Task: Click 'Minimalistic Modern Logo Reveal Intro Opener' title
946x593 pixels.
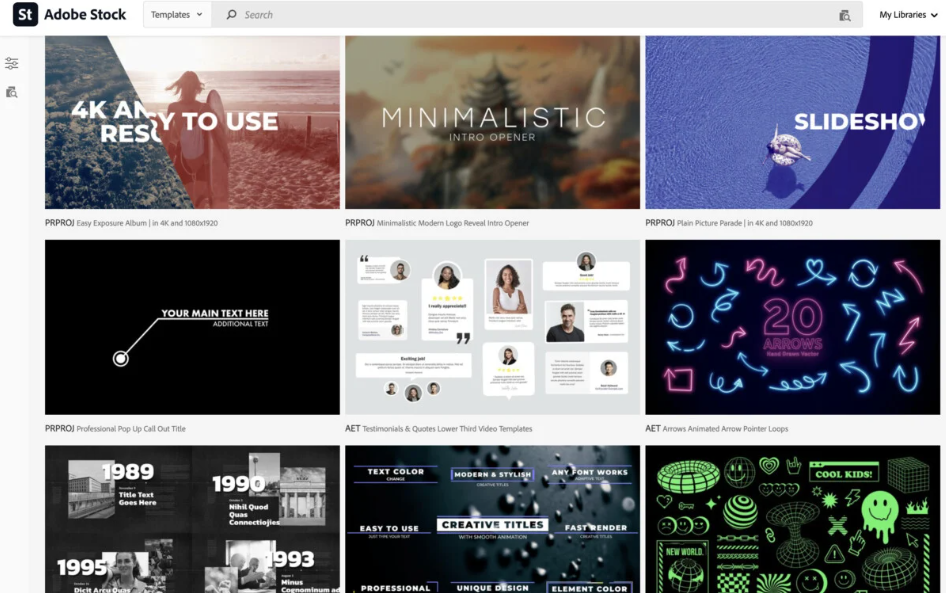Action: [x=452, y=223]
